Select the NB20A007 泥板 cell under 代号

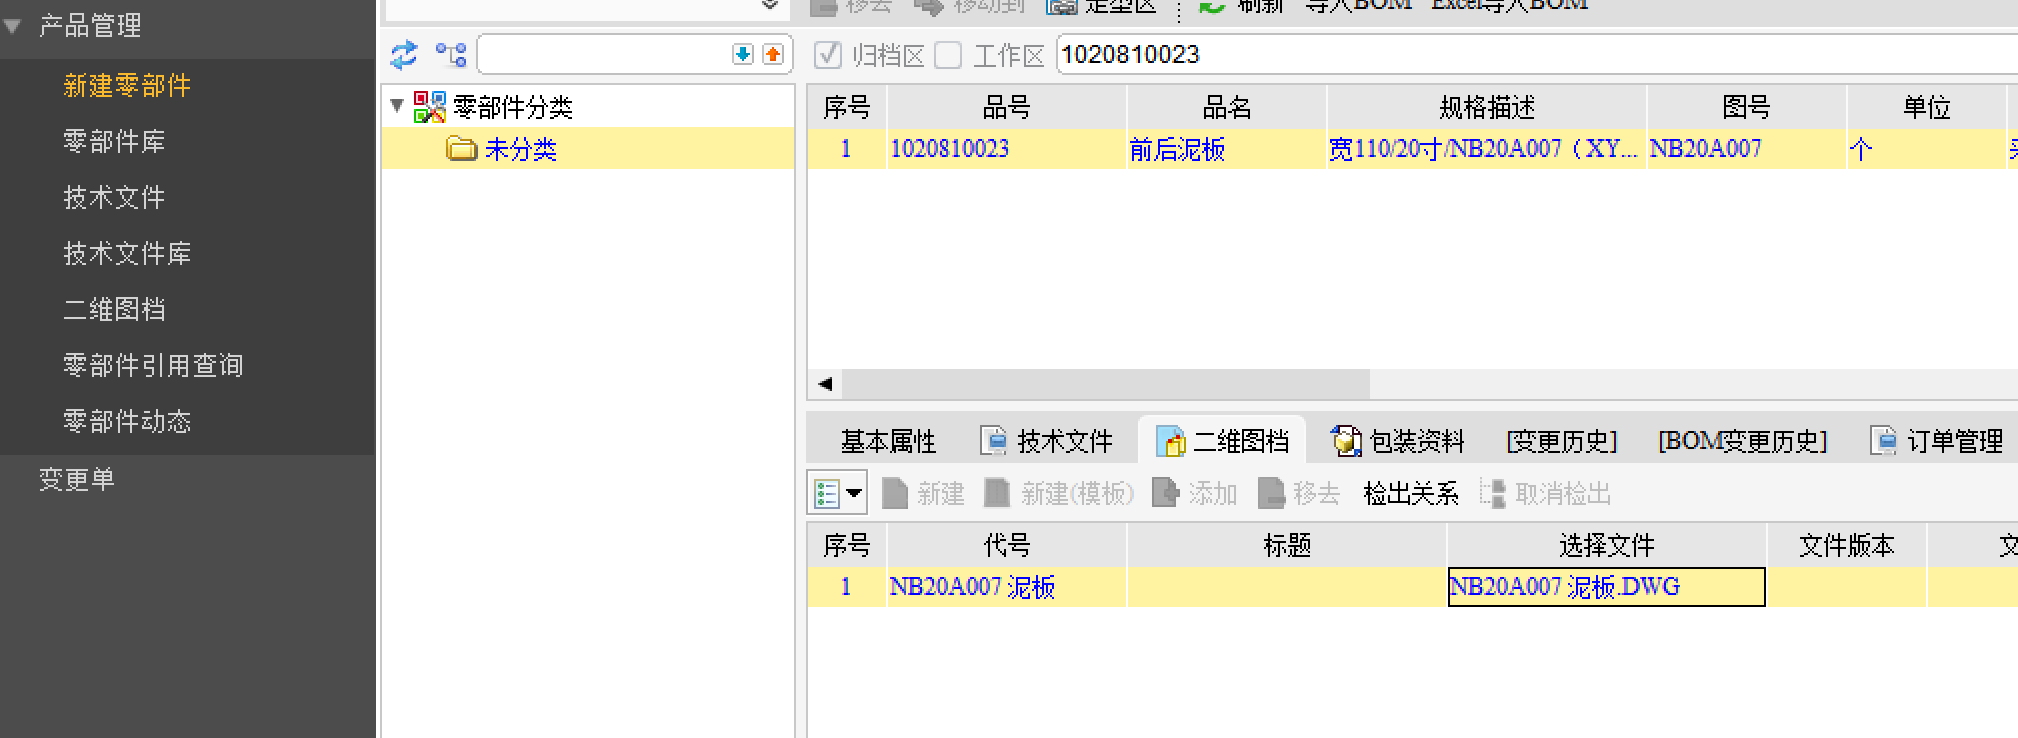point(1007,587)
